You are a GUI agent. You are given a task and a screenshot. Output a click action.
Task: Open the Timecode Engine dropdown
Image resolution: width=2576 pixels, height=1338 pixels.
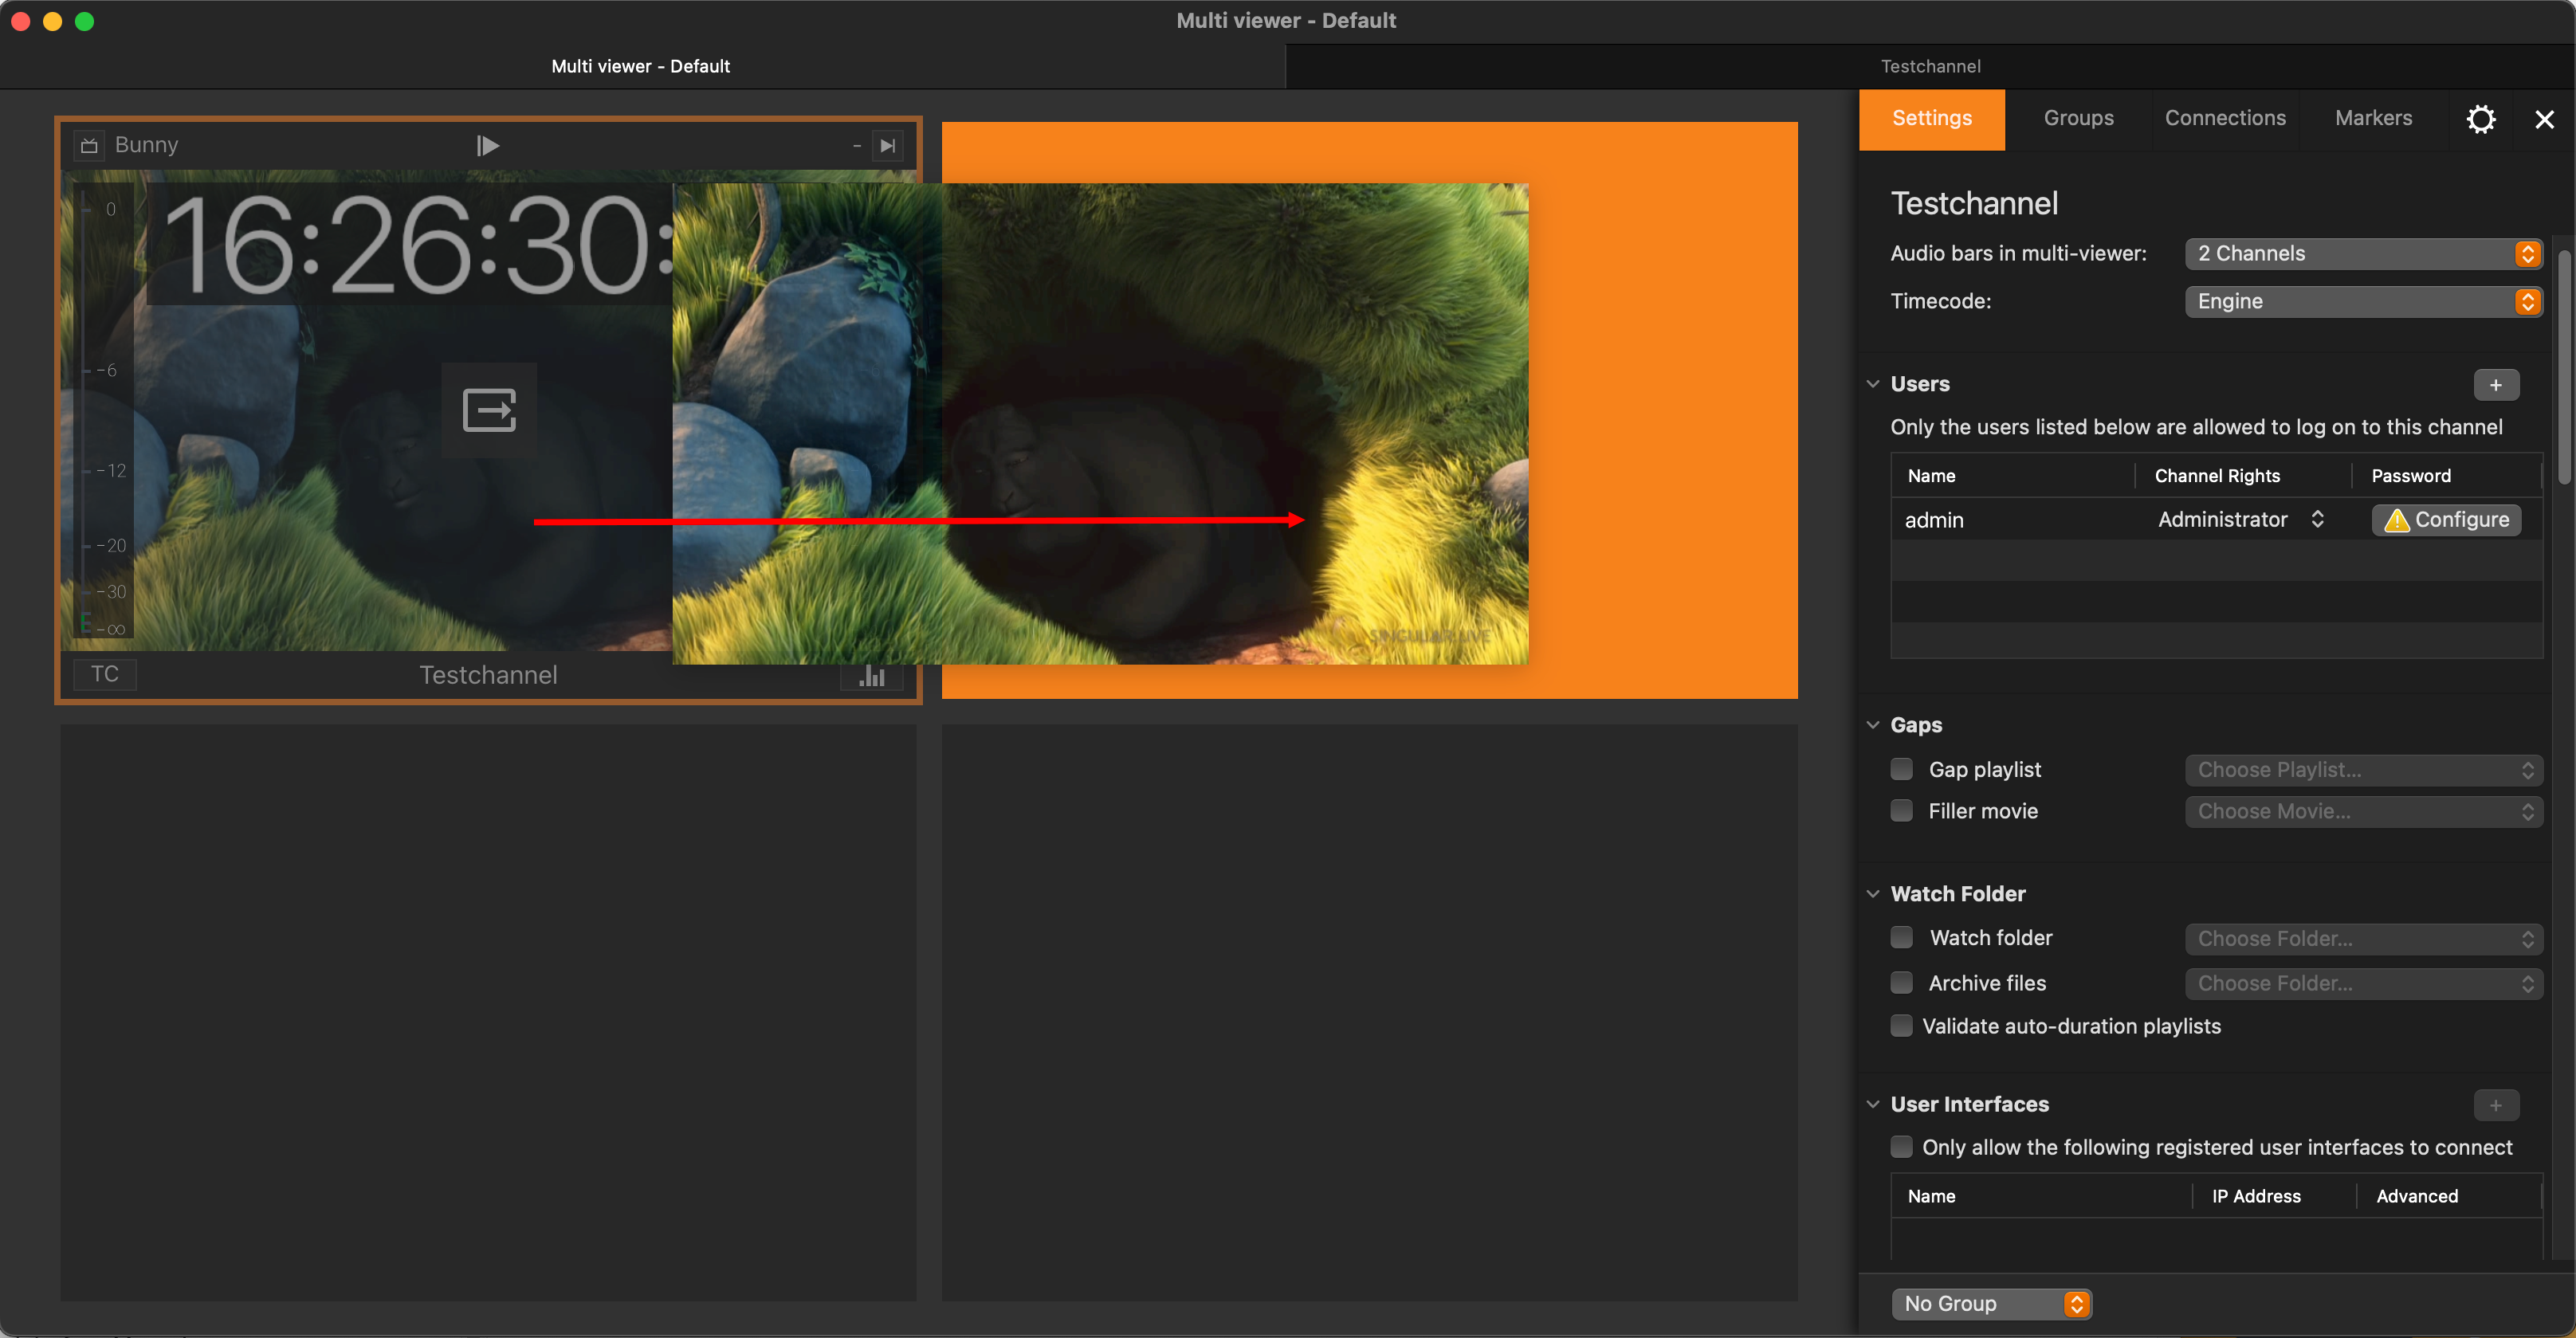pyautogui.click(x=2363, y=302)
